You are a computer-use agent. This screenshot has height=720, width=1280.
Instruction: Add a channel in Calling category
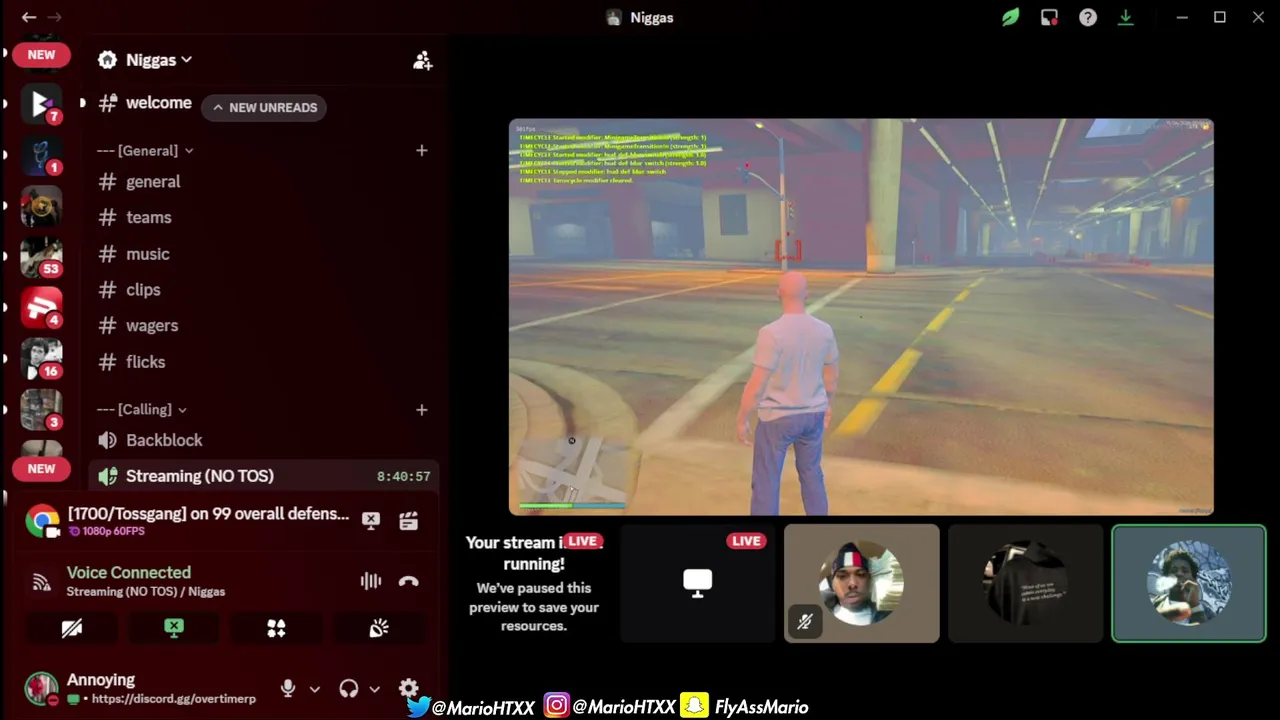click(421, 409)
